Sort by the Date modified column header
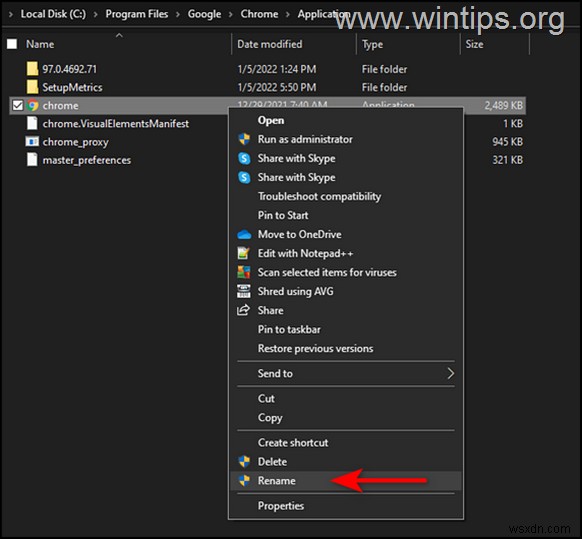This screenshot has height=539, width=582. coord(269,44)
